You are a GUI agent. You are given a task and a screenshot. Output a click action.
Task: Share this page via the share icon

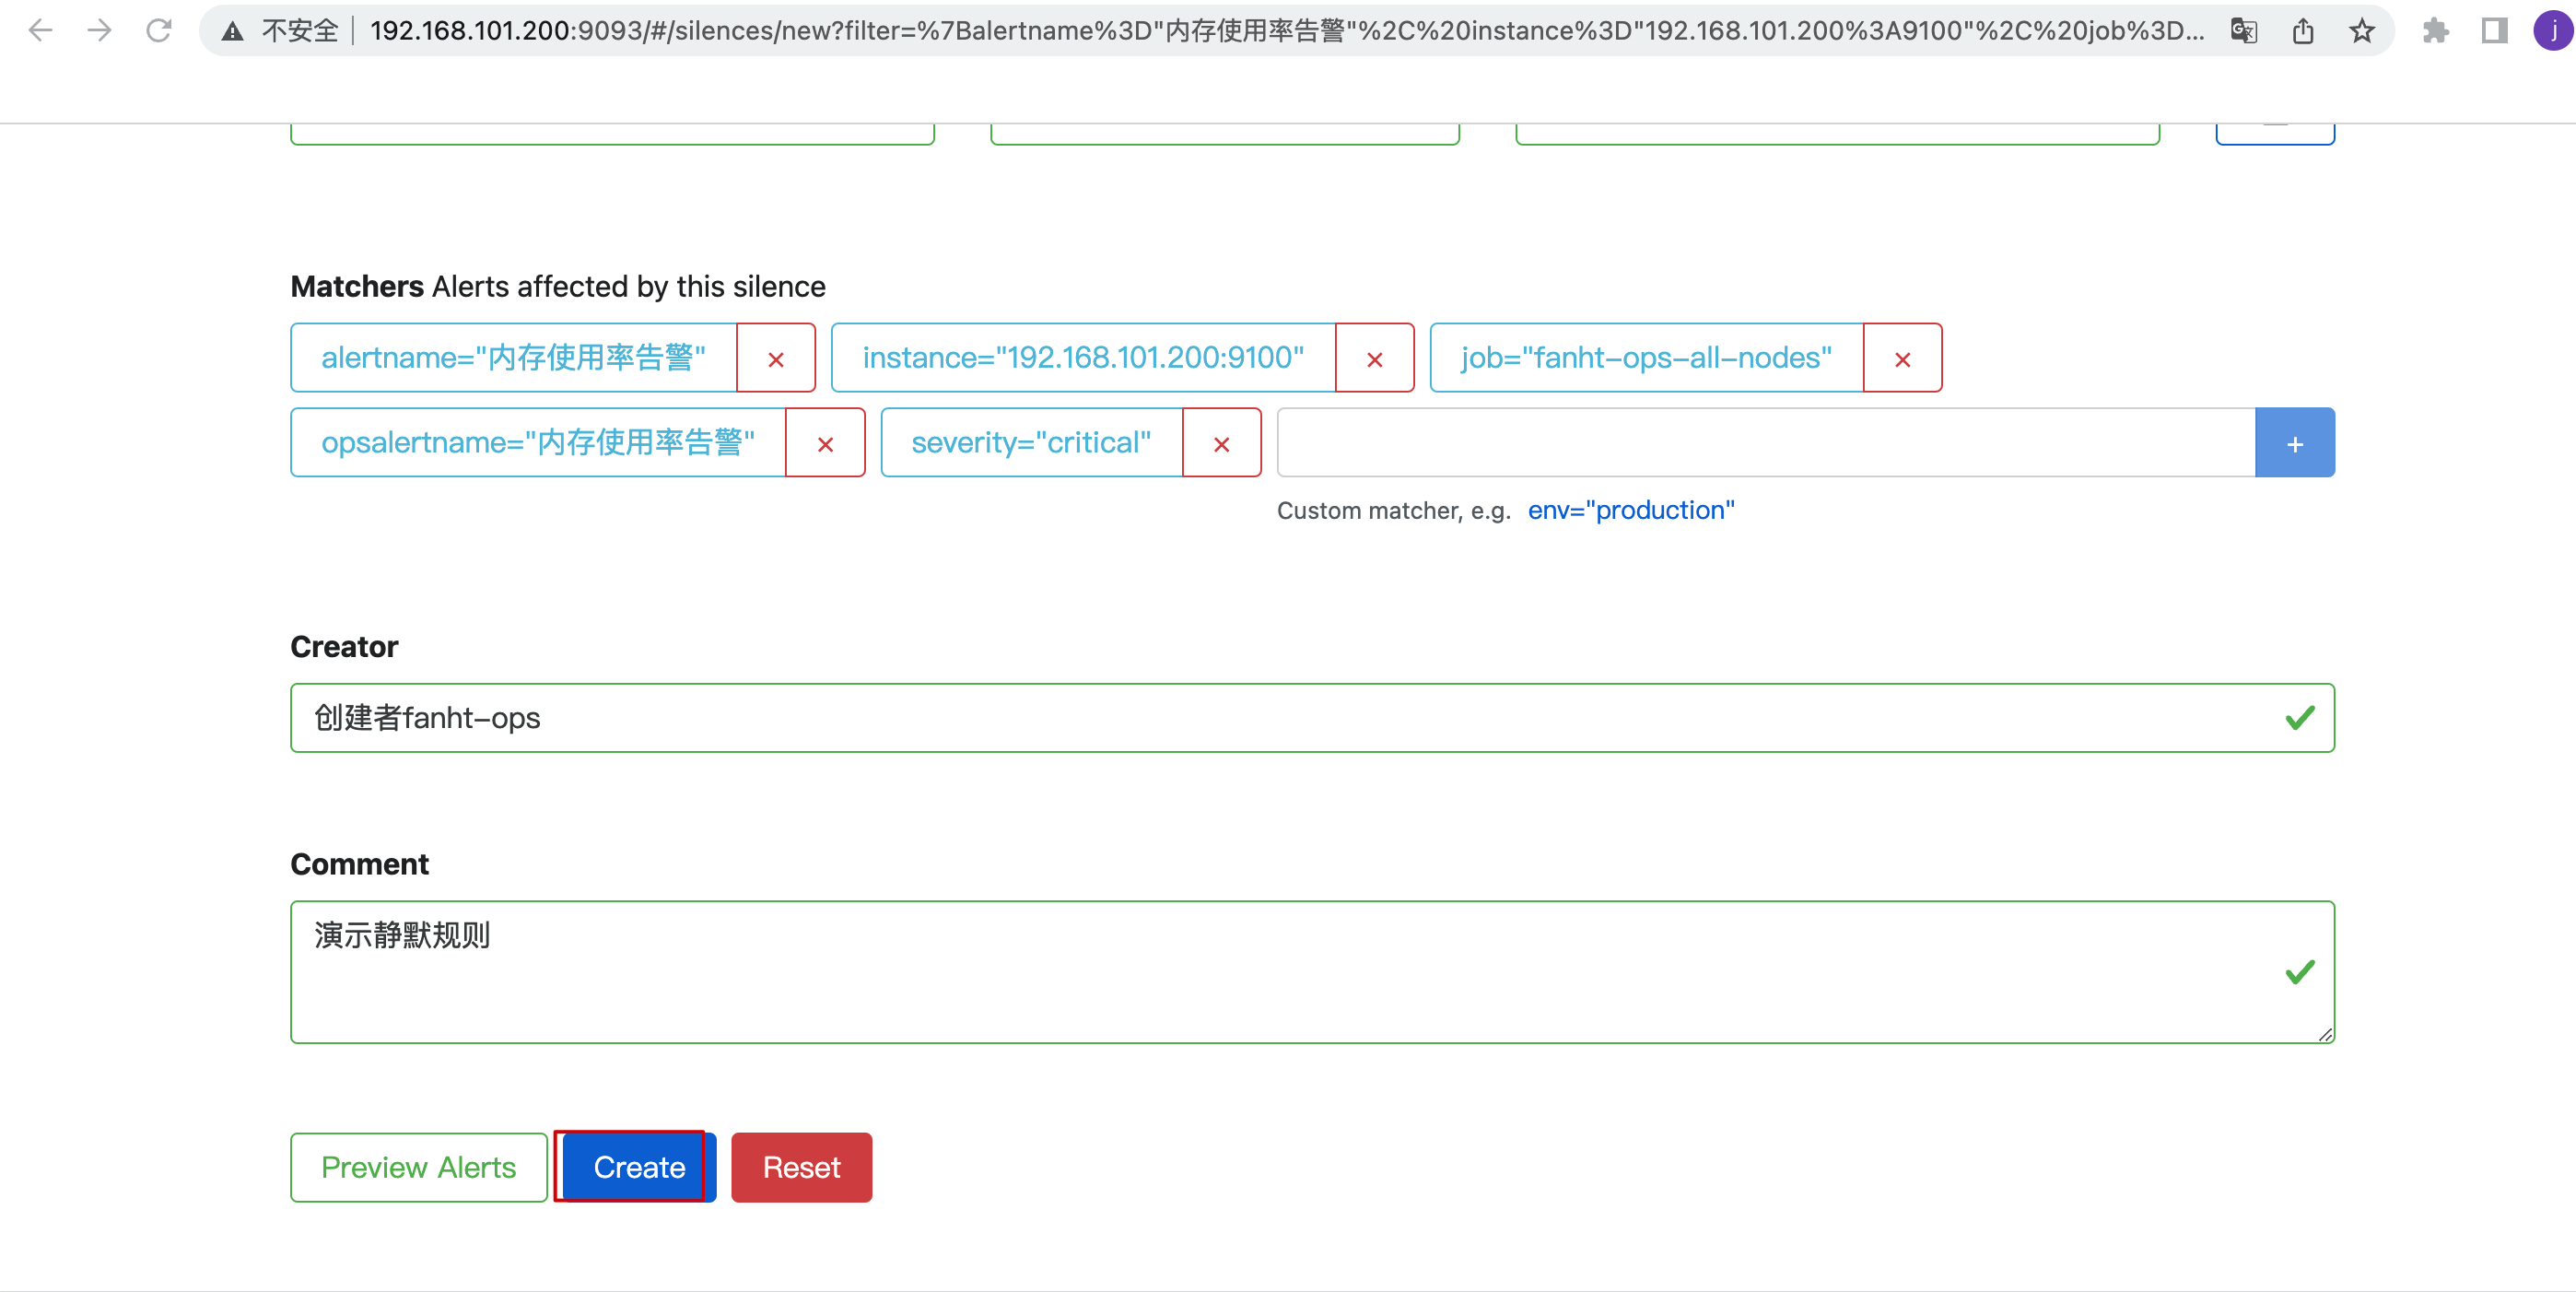point(2303,31)
